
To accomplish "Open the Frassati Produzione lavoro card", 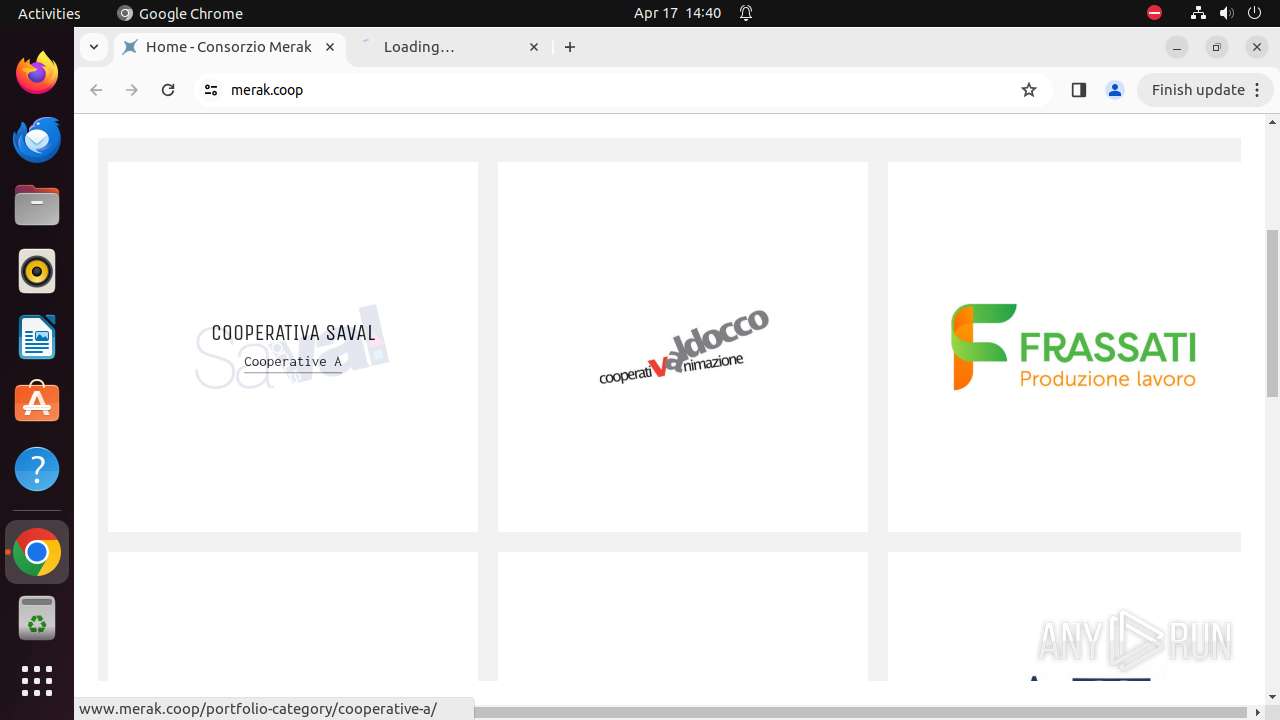I will [1064, 347].
